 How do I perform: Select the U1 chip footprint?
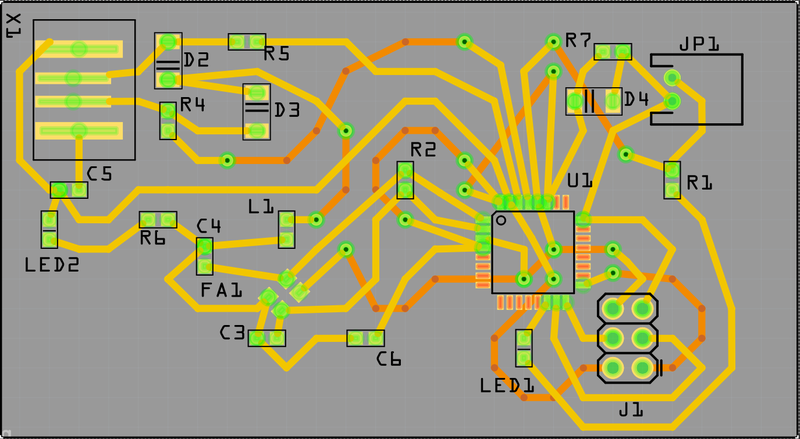click(x=533, y=252)
